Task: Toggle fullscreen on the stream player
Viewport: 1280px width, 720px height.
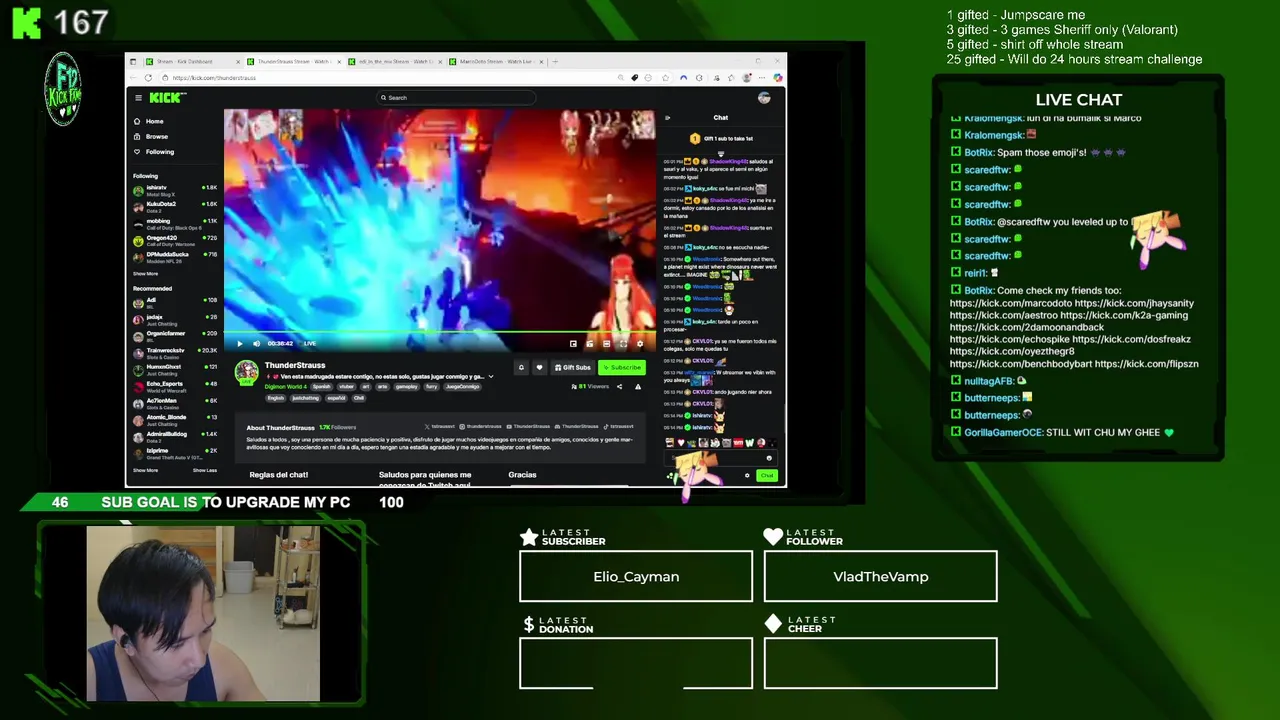Action: point(623,343)
